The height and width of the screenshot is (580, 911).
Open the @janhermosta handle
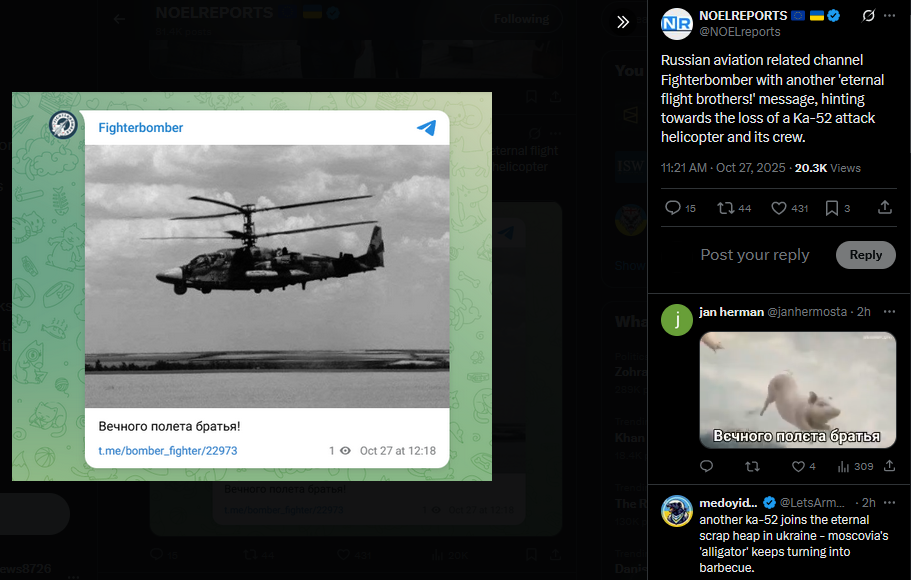click(807, 312)
